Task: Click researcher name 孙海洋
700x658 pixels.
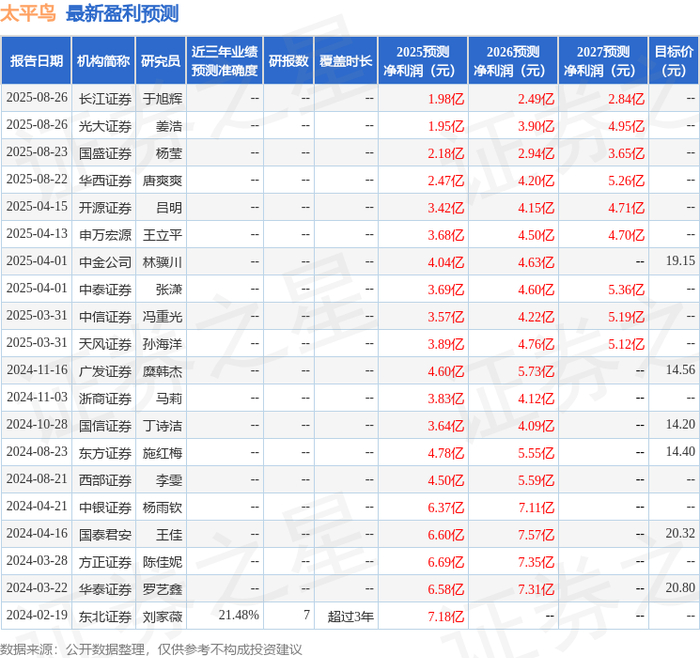Action: [162, 344]
